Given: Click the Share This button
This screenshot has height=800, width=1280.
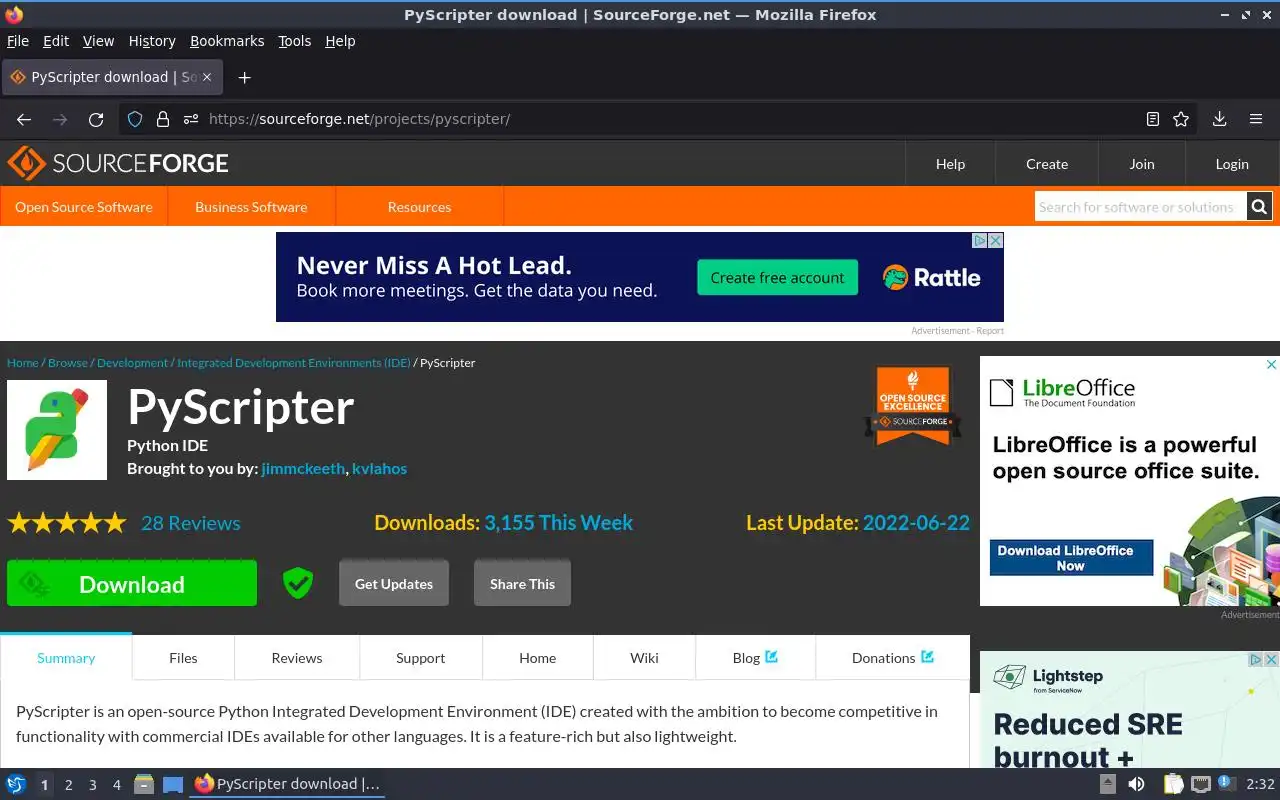Looking at the screenshot, I should point(522,584).
